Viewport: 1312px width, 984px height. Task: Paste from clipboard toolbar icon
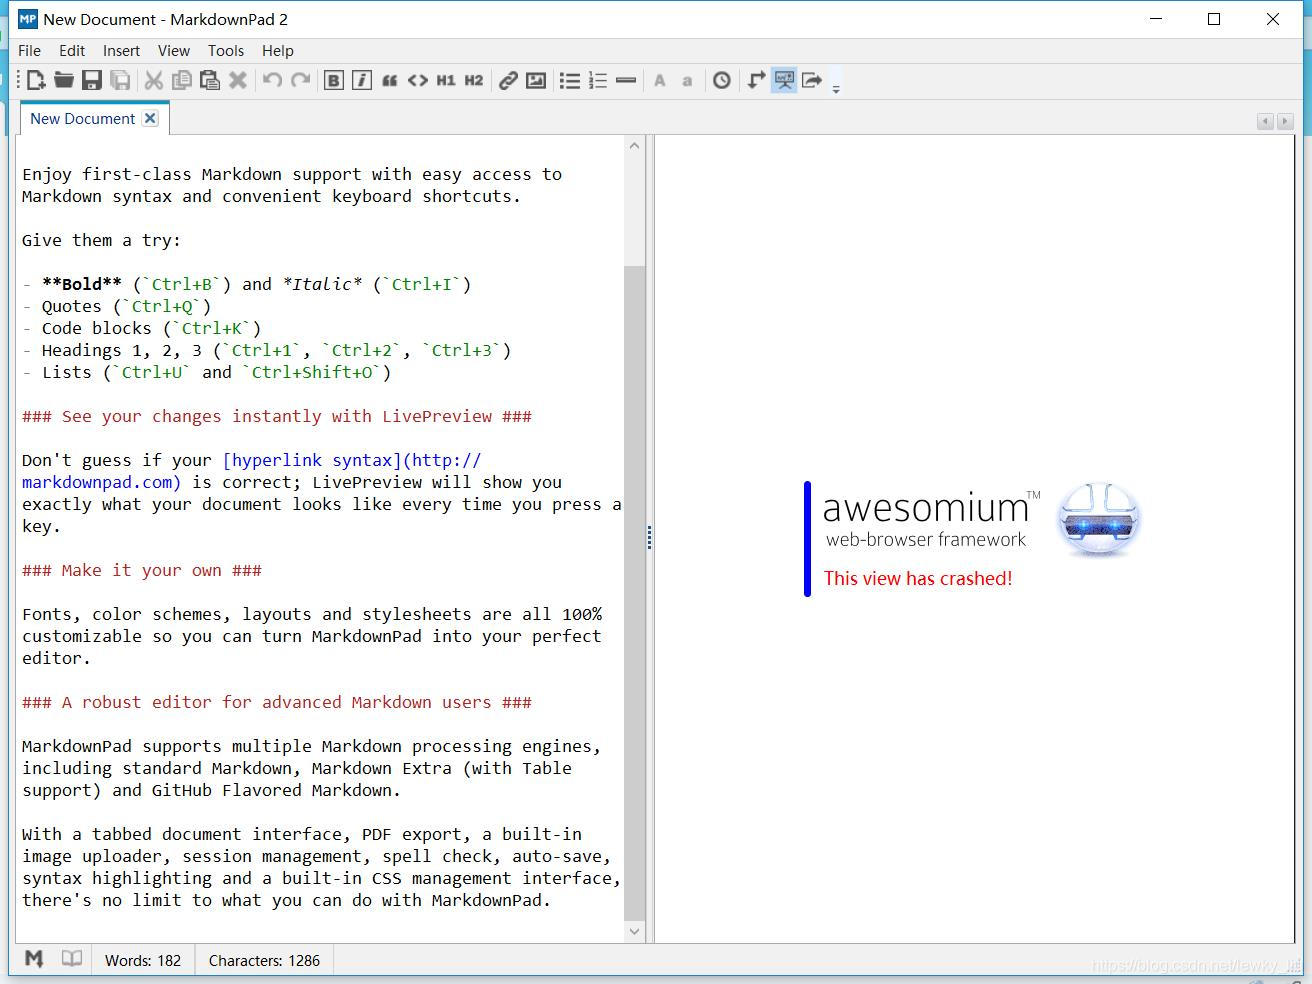click(210, 81)
